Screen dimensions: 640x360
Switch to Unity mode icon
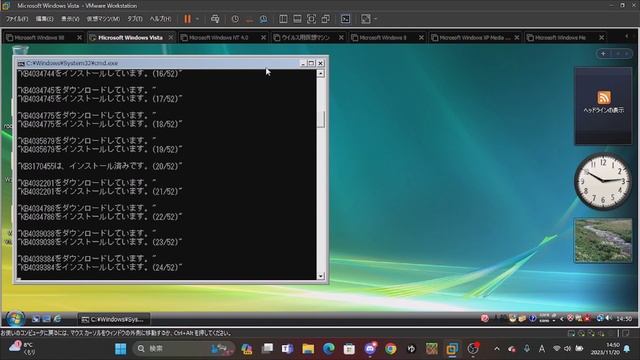(326, 19)
